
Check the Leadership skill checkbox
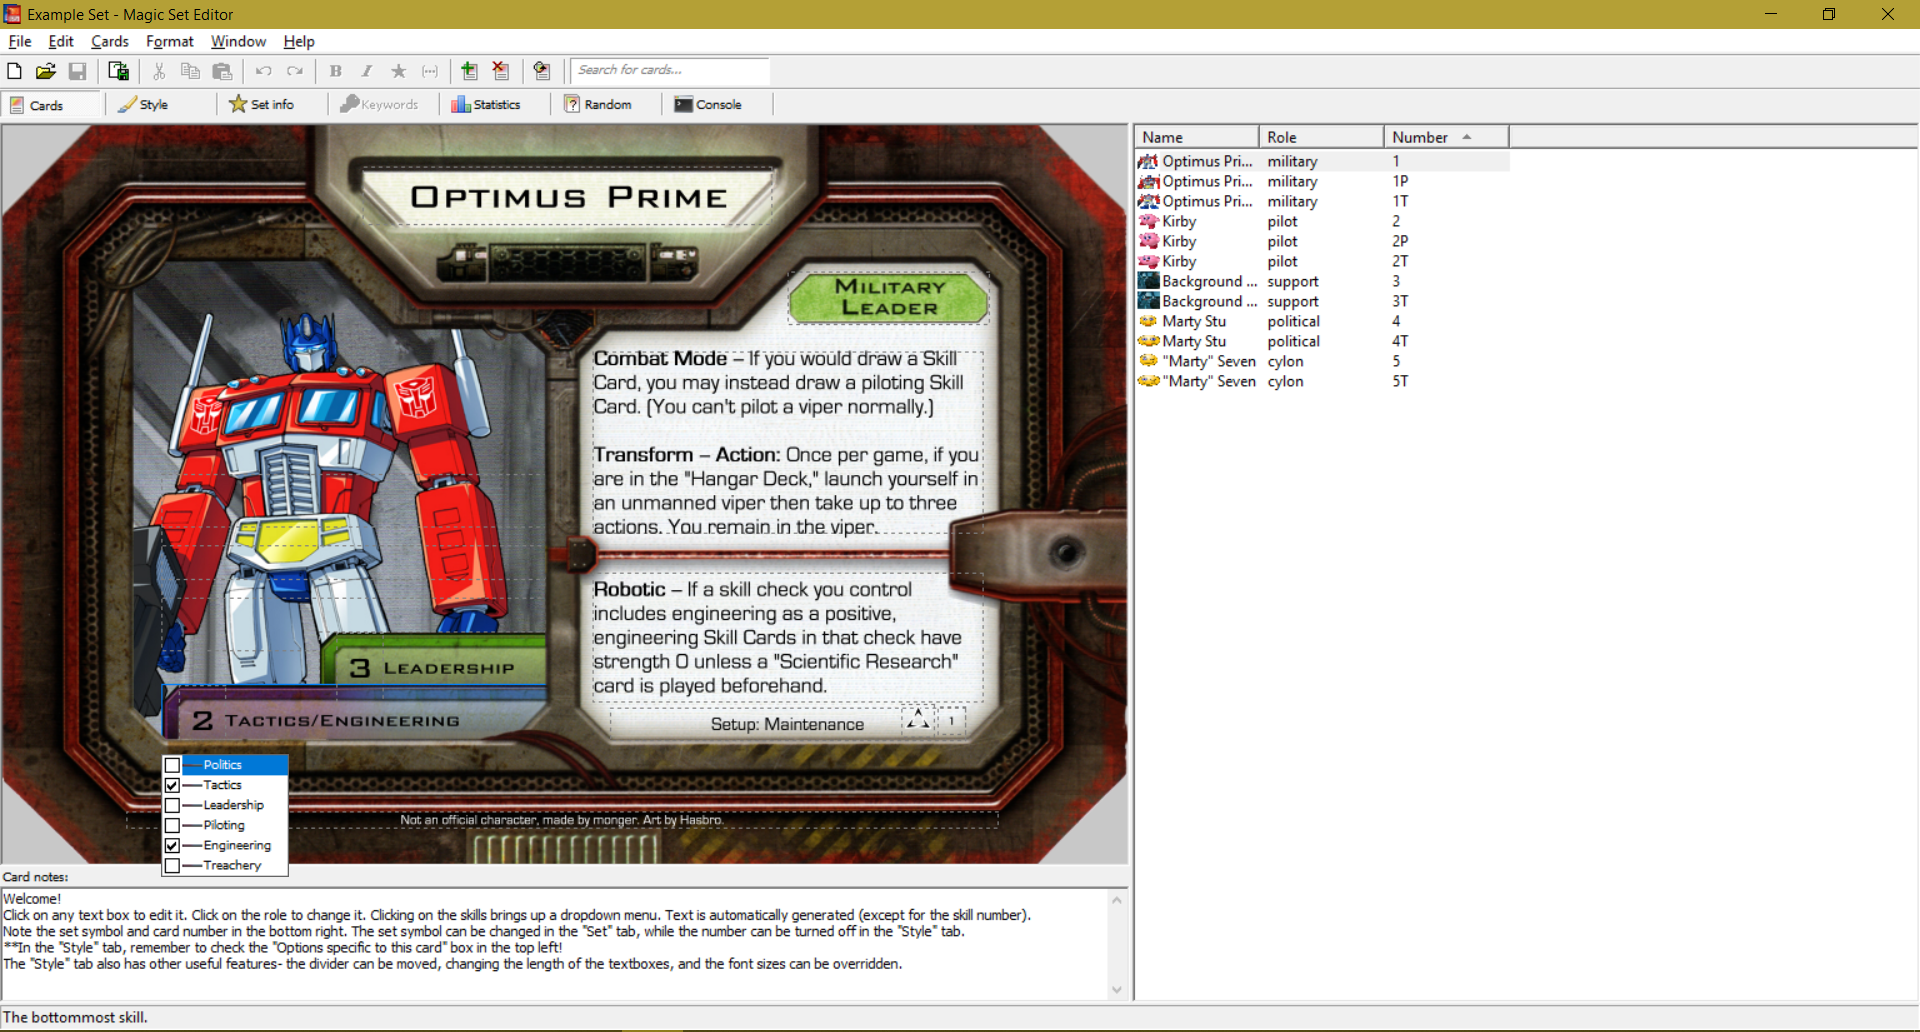point(172,805)
